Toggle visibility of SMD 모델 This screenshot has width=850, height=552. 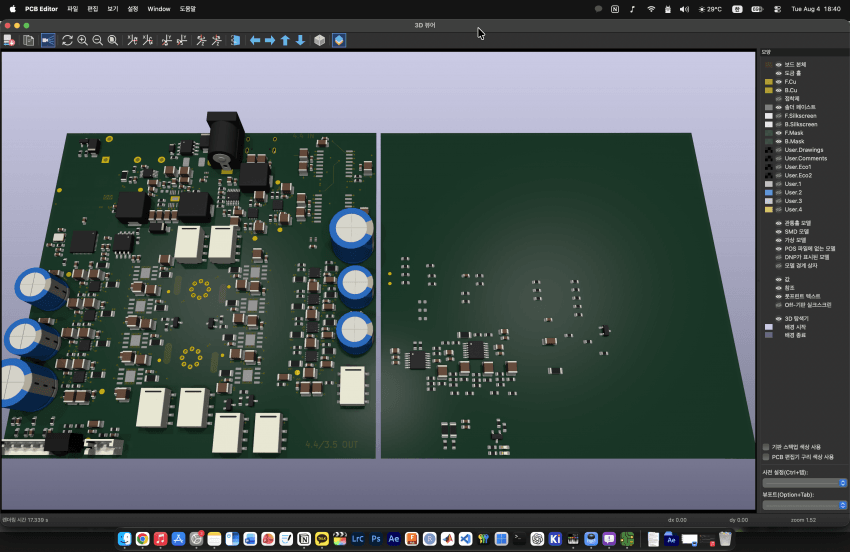[778, 232]
